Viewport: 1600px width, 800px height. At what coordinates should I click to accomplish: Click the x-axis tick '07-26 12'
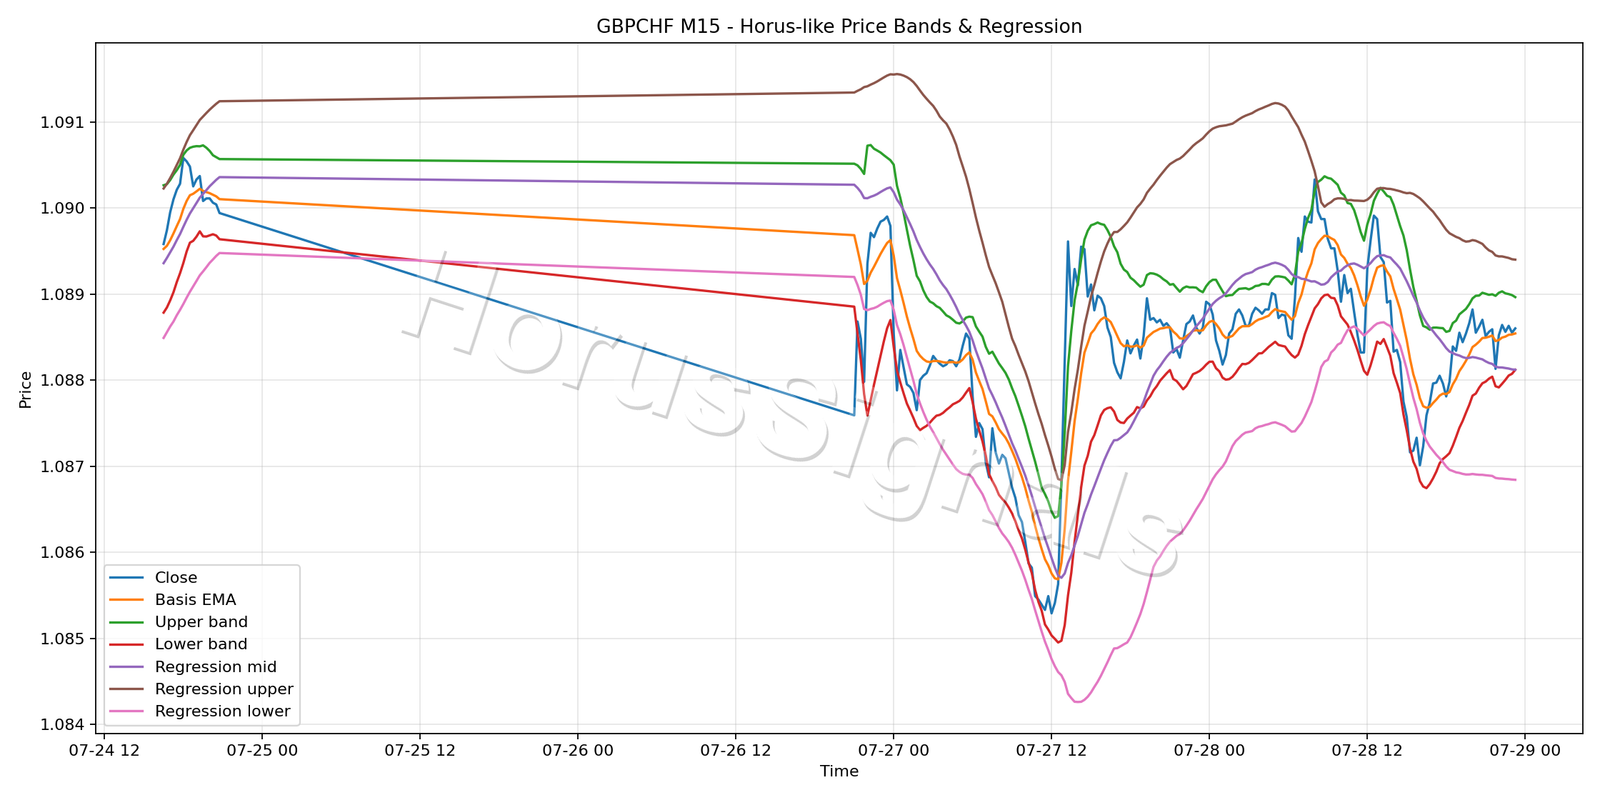click(735, 751)
